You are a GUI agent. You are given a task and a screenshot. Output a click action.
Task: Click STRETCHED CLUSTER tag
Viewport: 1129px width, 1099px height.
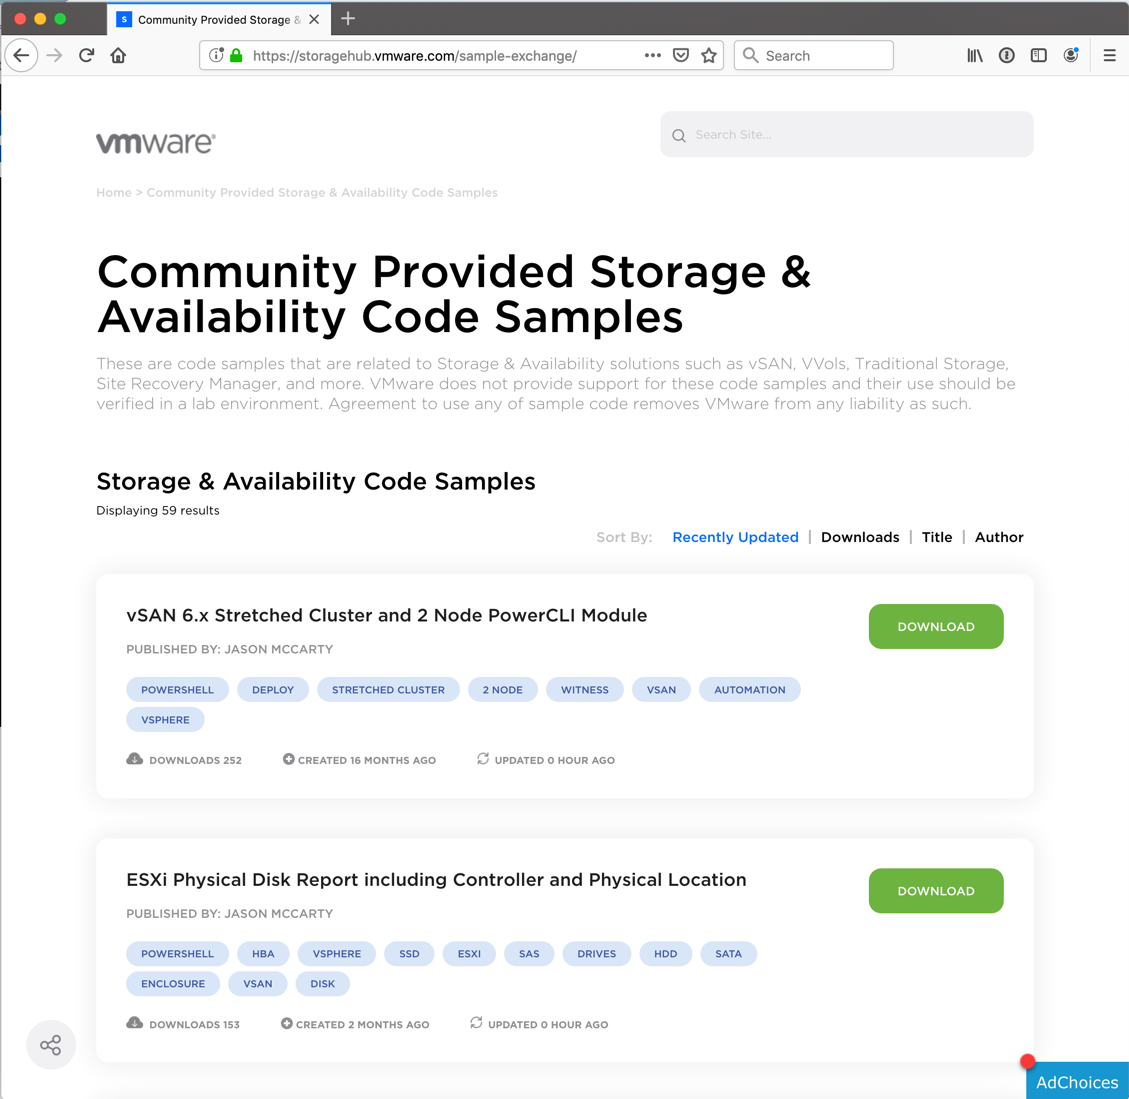click(388, 690)
